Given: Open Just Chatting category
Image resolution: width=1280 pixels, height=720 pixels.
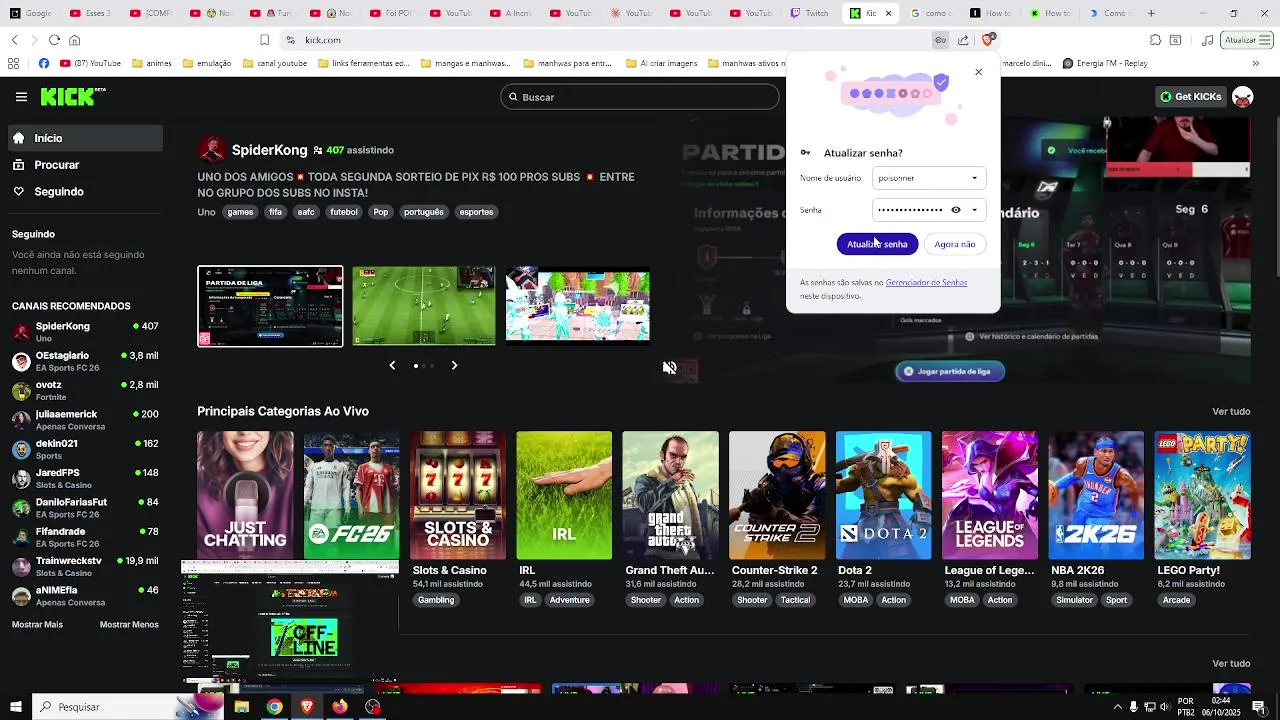Looking at the screenshot, I should tap(245, 495).
